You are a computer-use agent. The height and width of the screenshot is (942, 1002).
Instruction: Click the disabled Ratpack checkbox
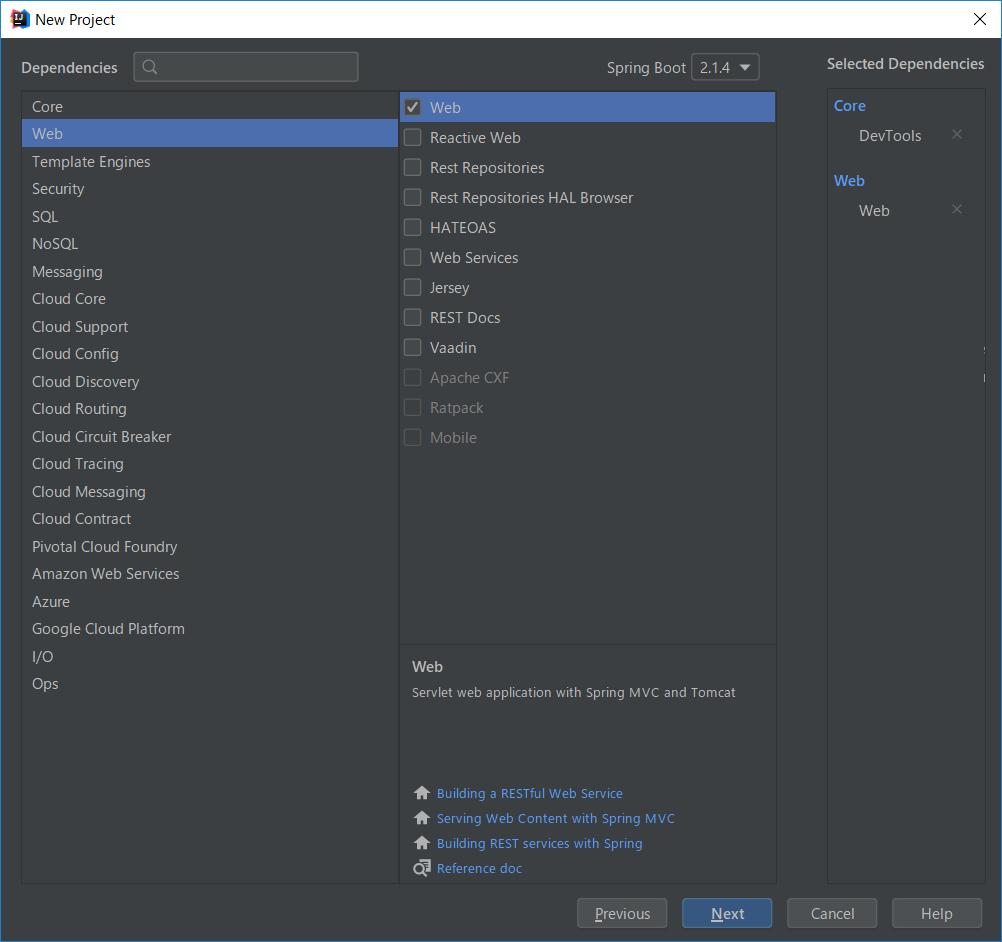pyautogui.click(x=413, y=408)
